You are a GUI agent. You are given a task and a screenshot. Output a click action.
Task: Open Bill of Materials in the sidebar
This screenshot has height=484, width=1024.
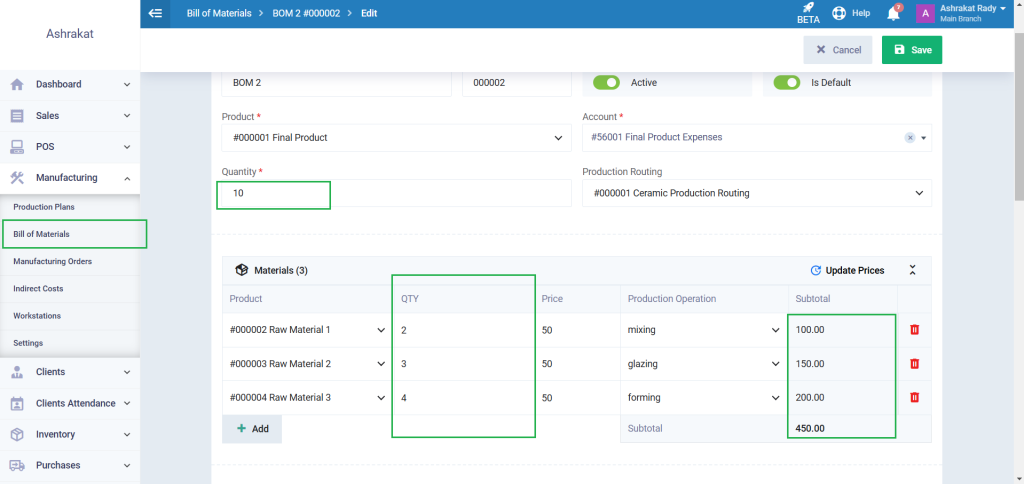(41, 234)
